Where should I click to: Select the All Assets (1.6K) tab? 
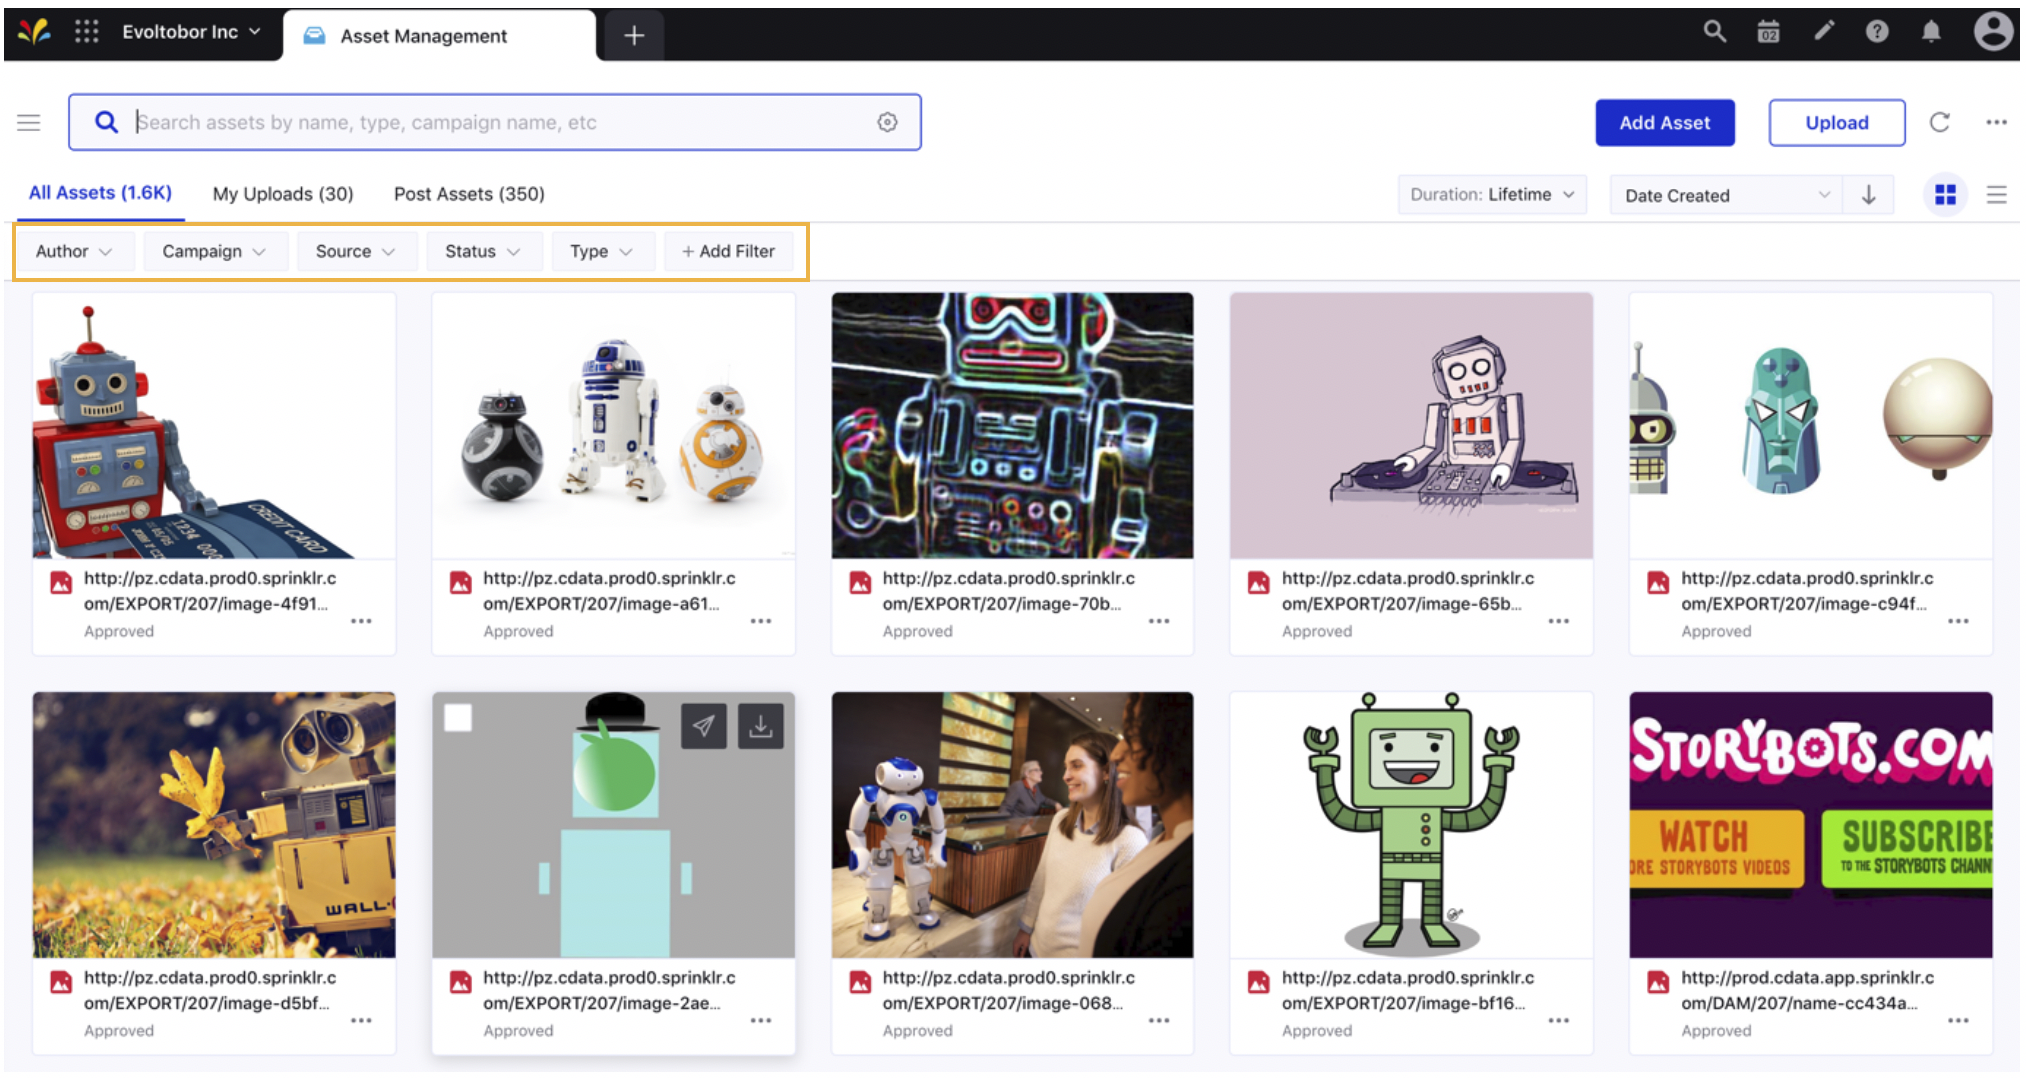[100, 193]
